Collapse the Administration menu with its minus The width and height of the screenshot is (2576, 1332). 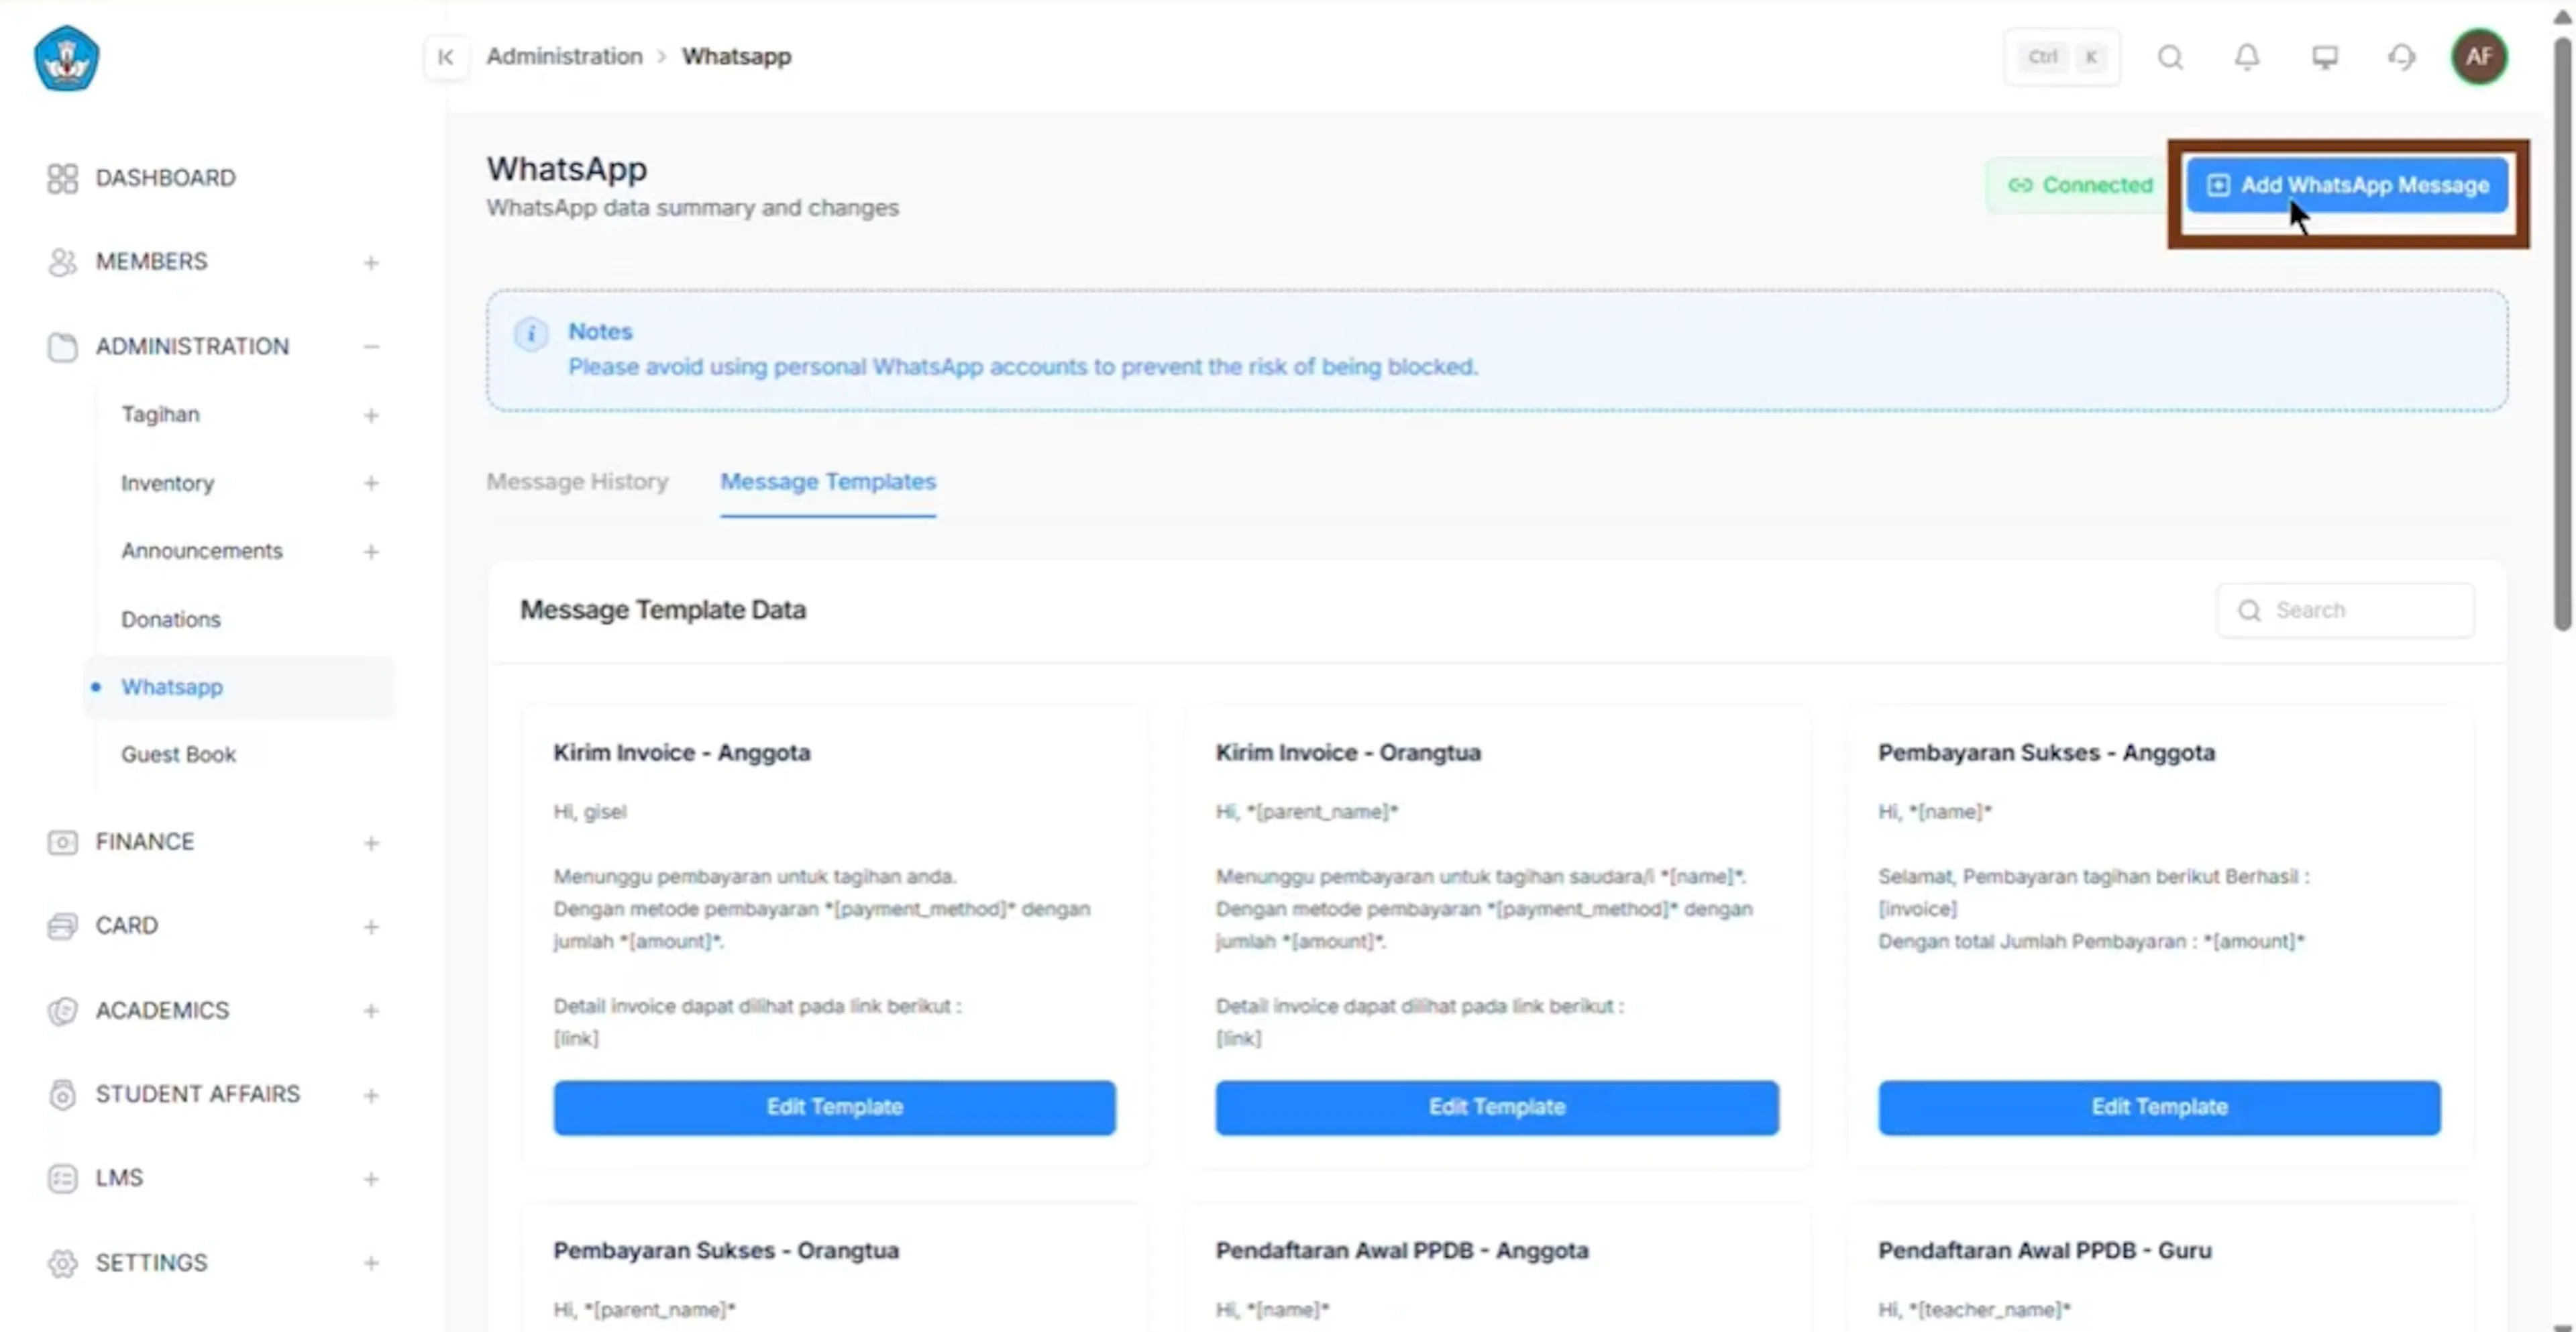(x=371, y=347)
